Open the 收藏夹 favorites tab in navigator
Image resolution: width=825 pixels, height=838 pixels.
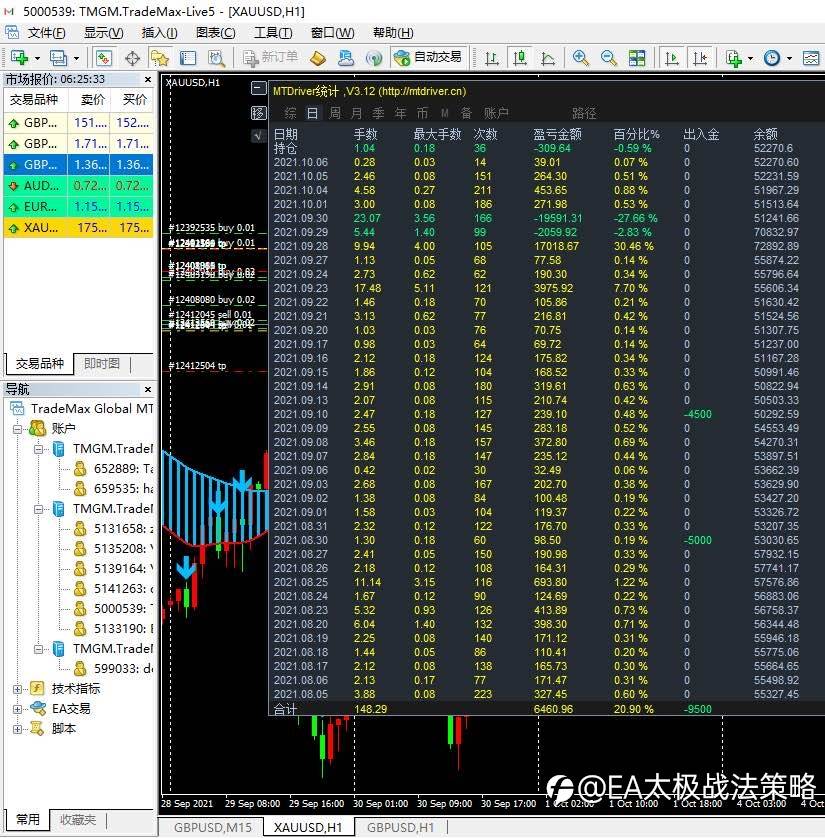77,820
